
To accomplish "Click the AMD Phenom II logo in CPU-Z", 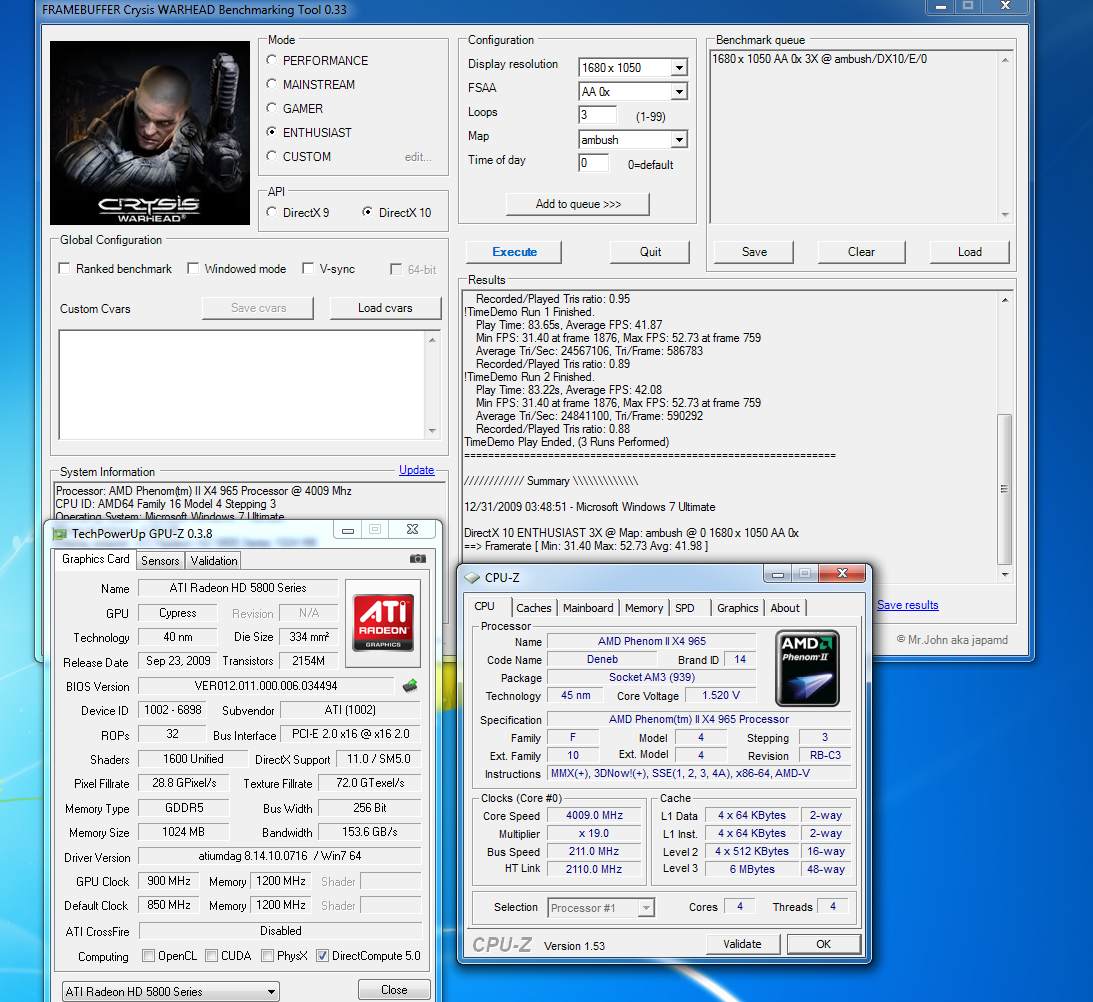I will point(807,668).
